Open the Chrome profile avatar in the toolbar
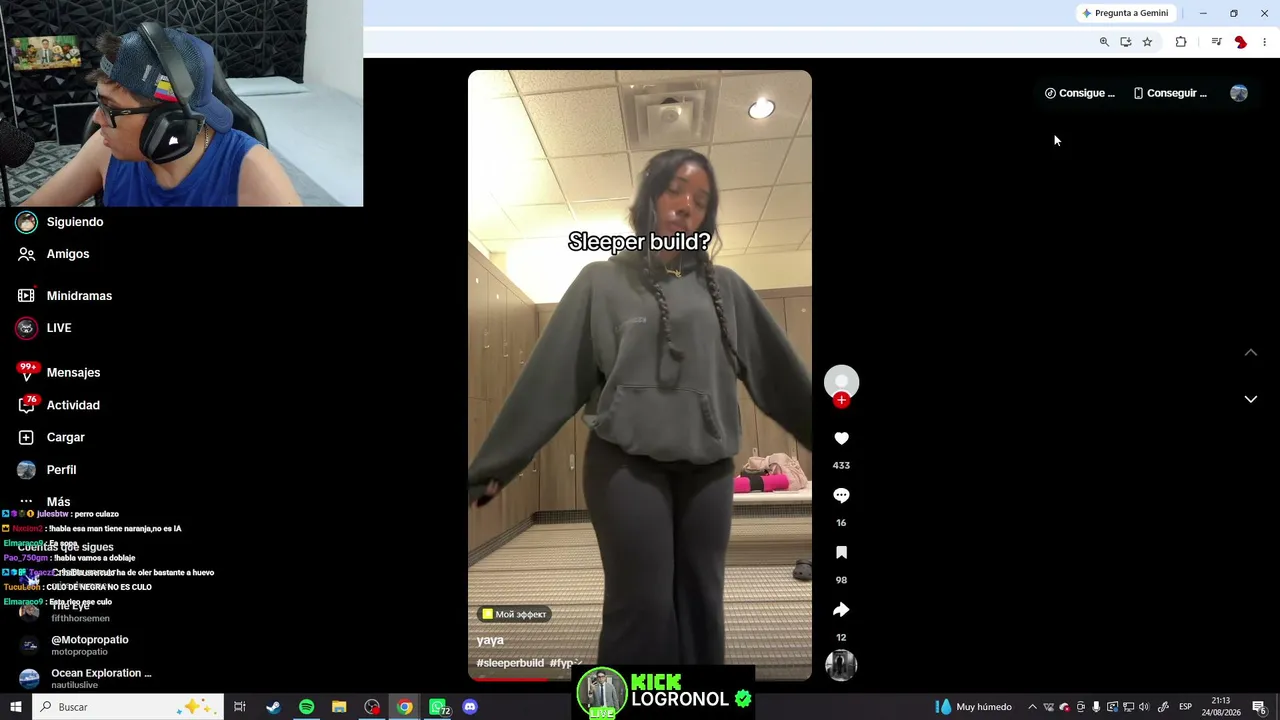 [x=1240, y=42]
